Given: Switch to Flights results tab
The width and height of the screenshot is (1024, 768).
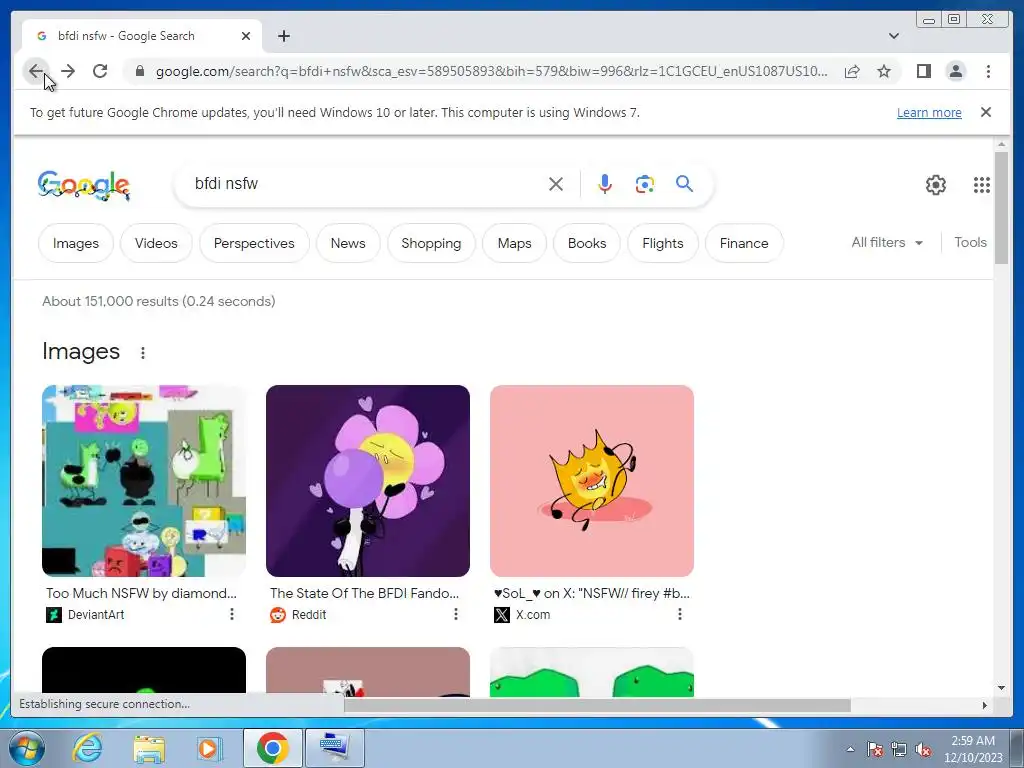Looking at the screenshot, I should [663, 243].
